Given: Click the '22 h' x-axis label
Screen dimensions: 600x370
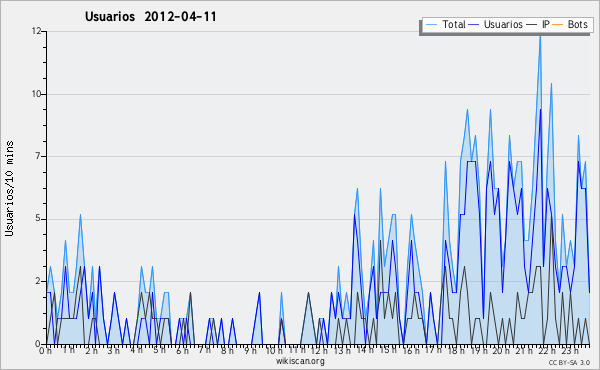Looking at the screenshot, I should (547, 351).
